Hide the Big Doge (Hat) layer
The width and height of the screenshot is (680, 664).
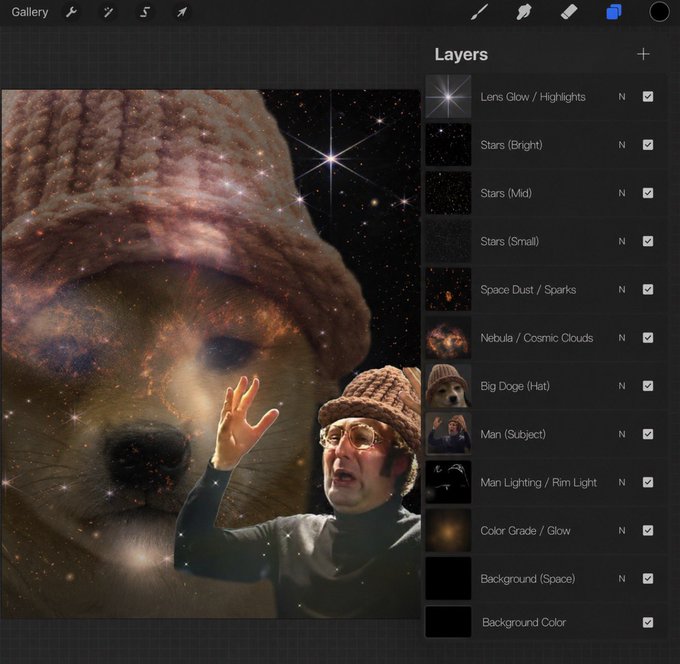(x=648, y=386)
